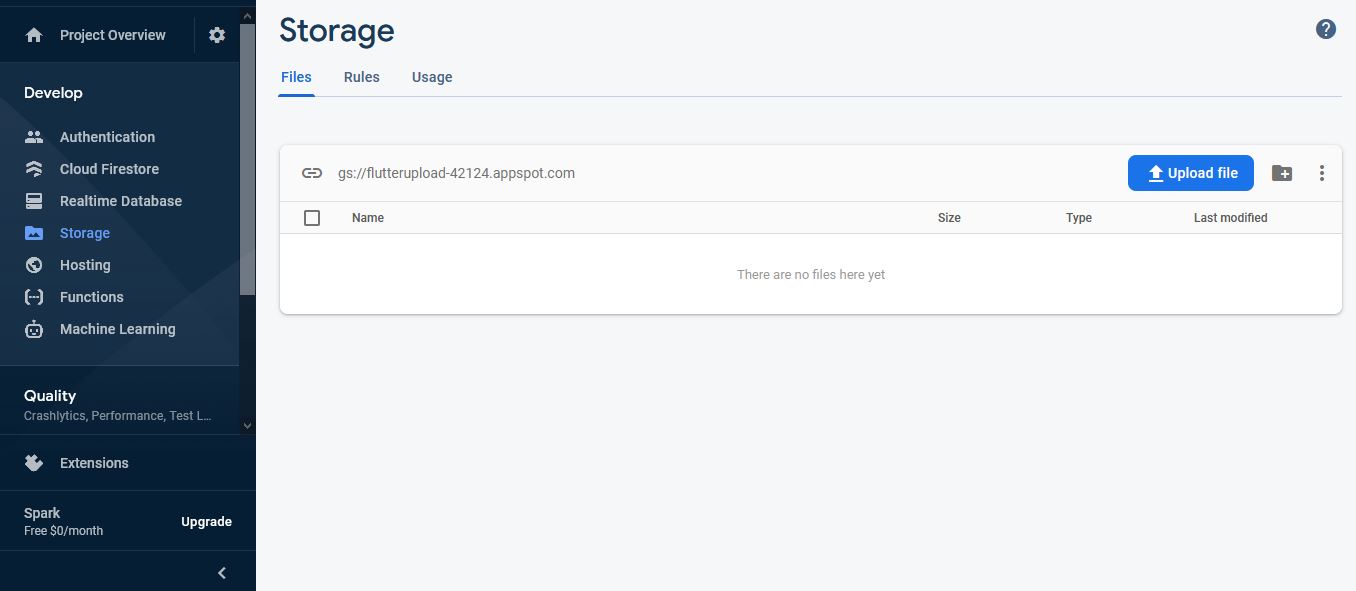The width and height of the screenshot is (1356, 591).
Task: Click the Realtime Database icon
Action: pyautogui.click(x=34, y=201)
